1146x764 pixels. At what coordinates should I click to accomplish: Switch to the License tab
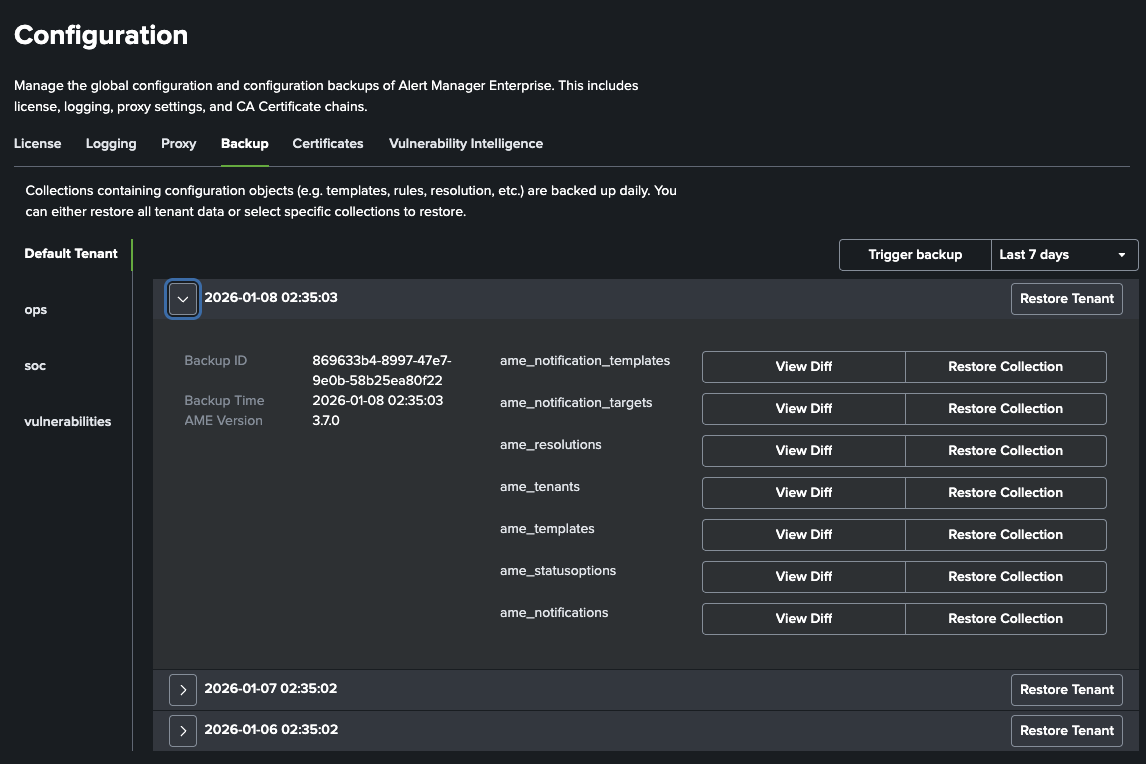(37, 144)
